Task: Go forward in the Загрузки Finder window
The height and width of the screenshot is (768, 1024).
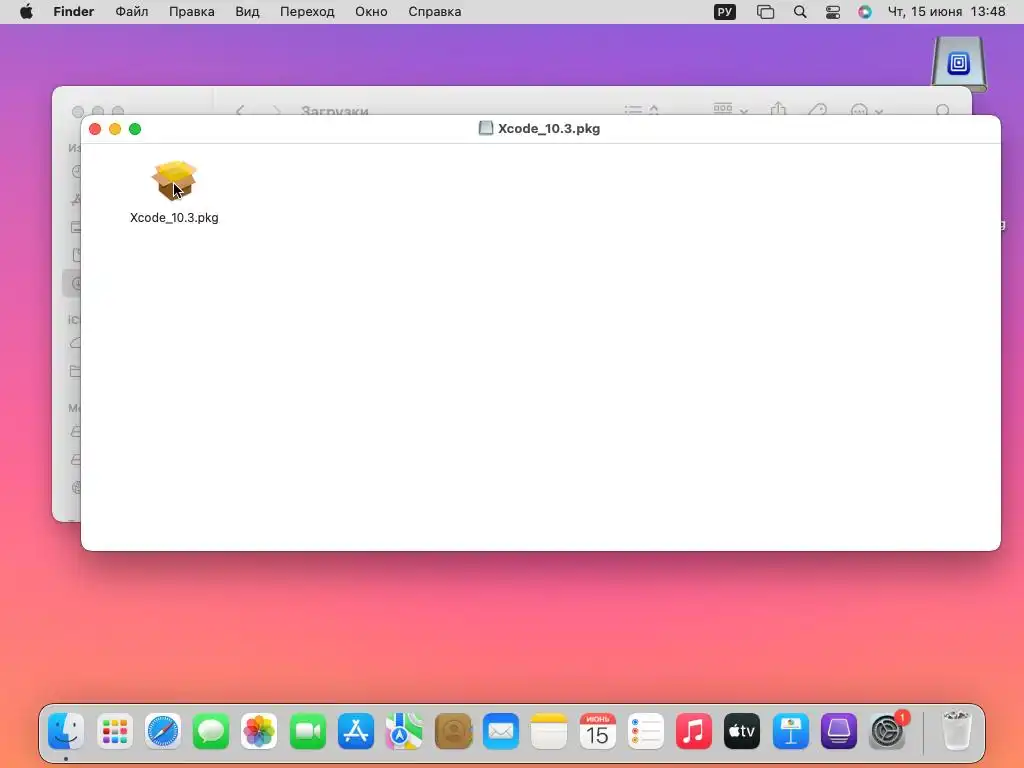Action: [x=276, y=110]
